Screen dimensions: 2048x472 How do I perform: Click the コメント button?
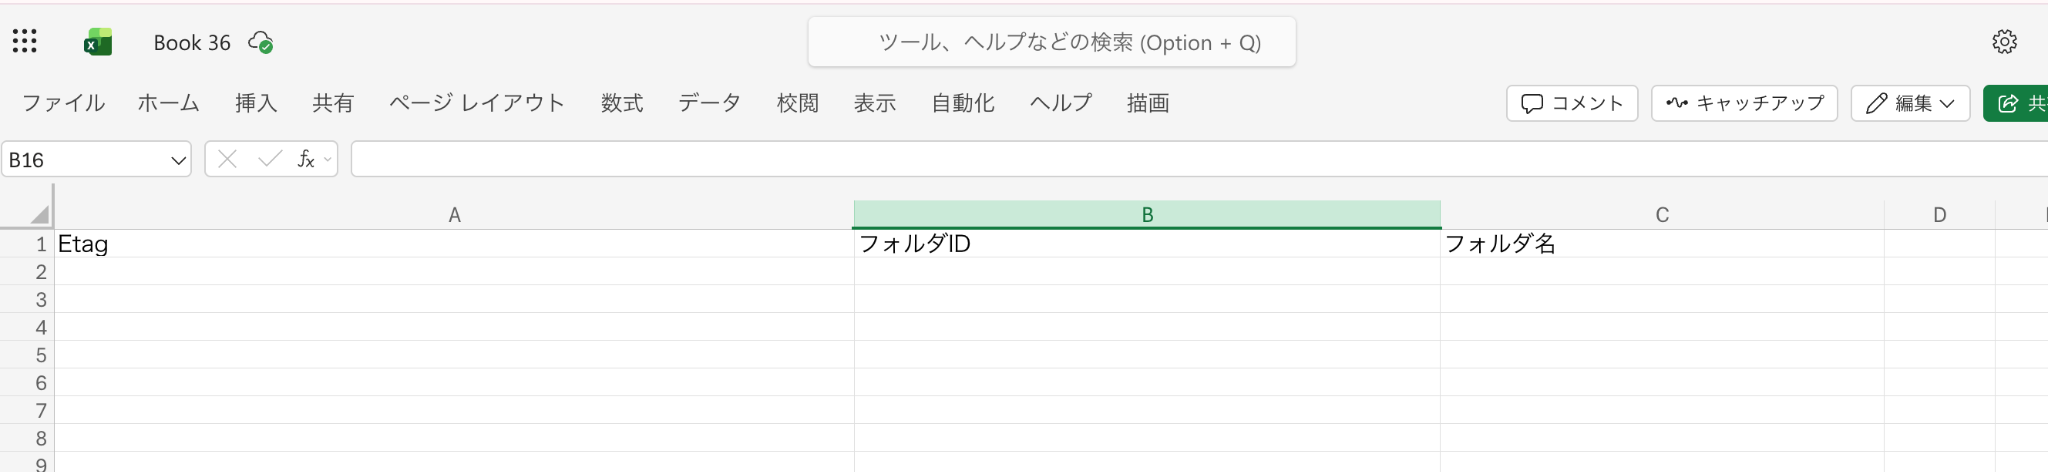pyautogui.click(x=1572, y=103)
